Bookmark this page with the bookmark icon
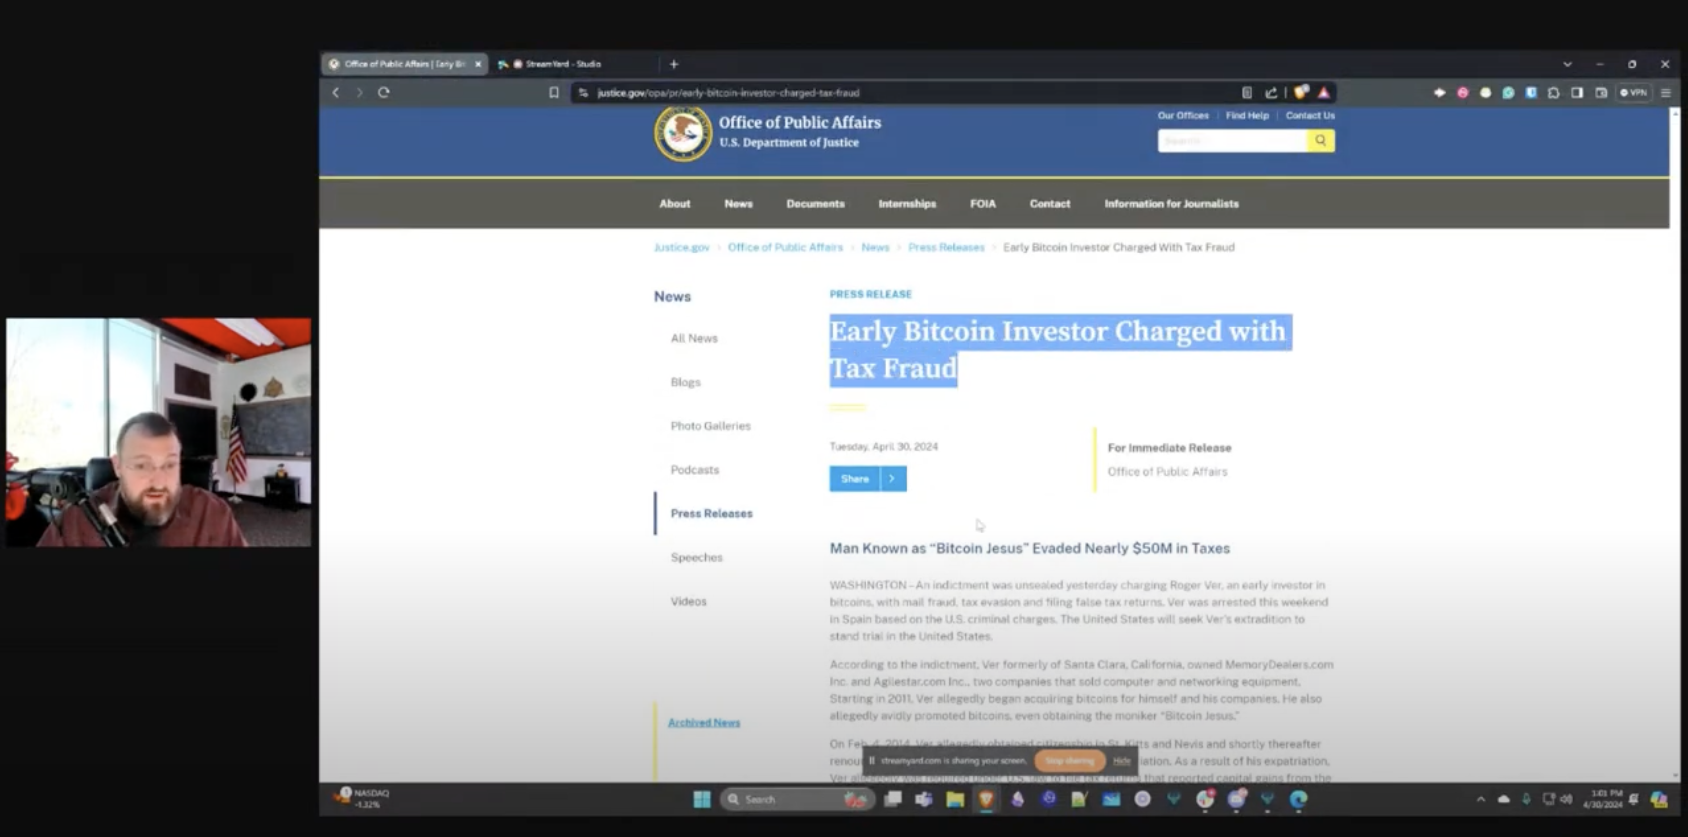 point(554,92)
